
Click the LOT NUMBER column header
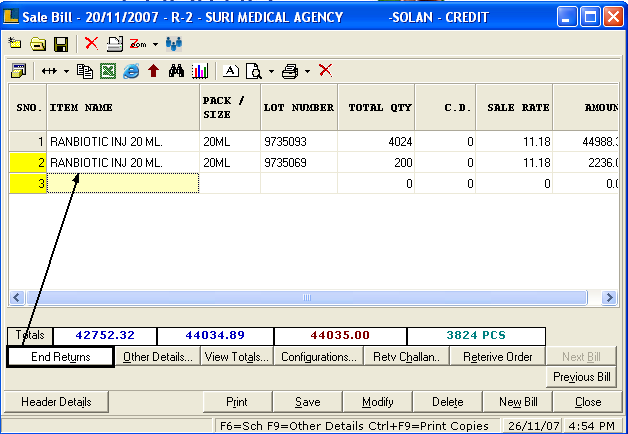coord(299,107)
